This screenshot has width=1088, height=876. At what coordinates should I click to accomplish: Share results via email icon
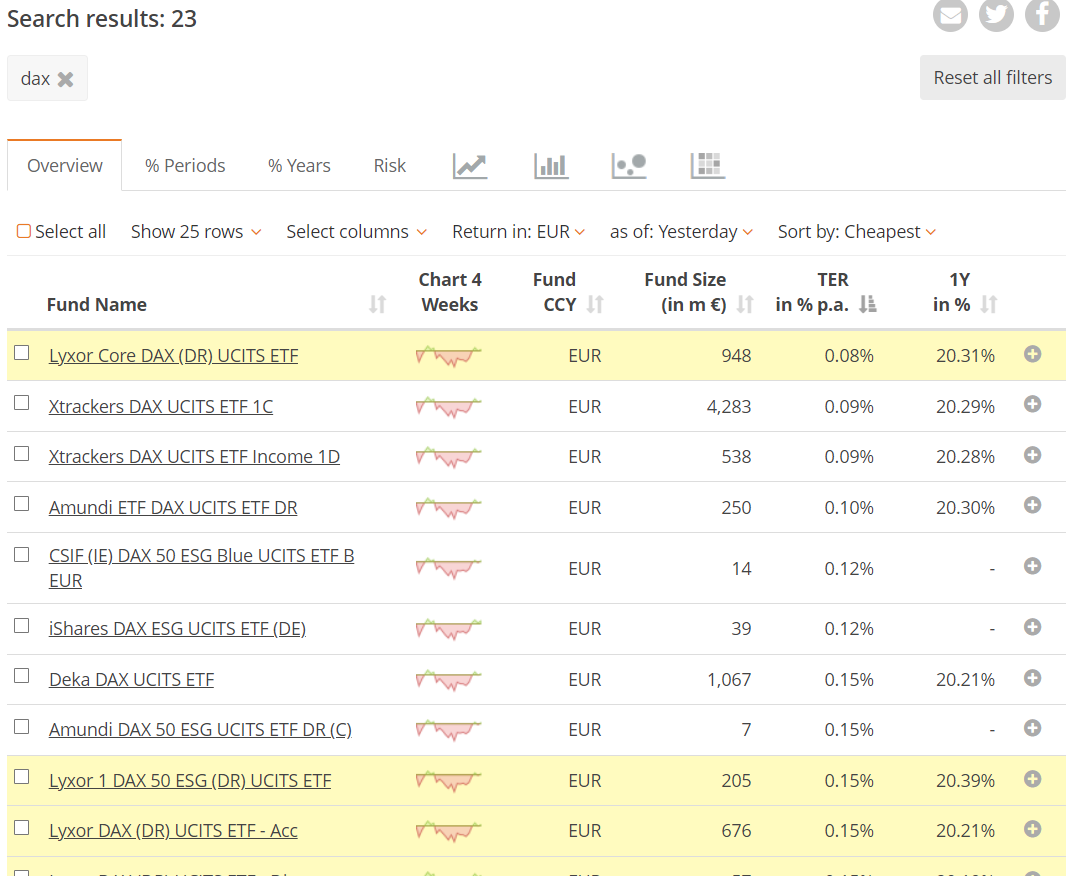(950, 15)
